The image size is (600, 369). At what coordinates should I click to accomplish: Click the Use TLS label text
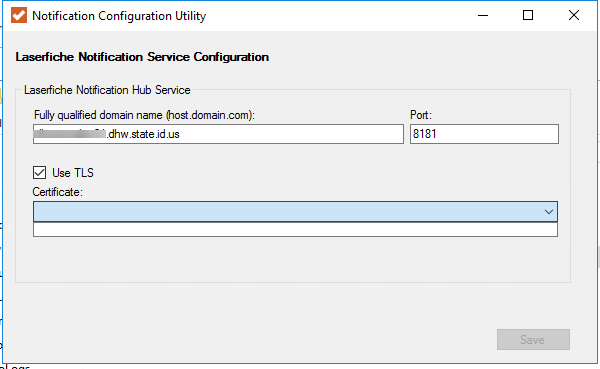pos(73,173)
